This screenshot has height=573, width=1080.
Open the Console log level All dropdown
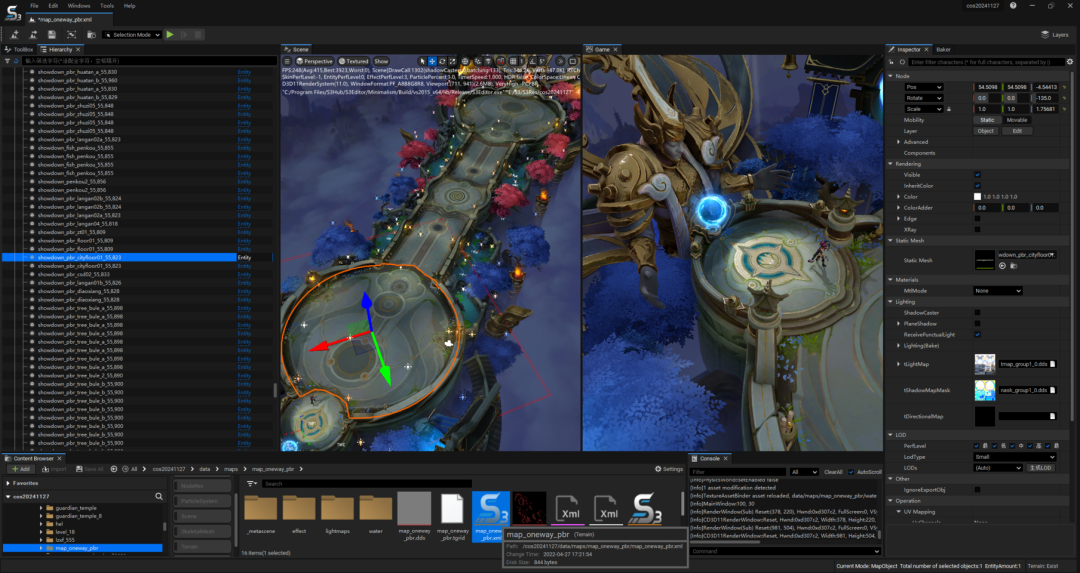click(x=804, y=472)
